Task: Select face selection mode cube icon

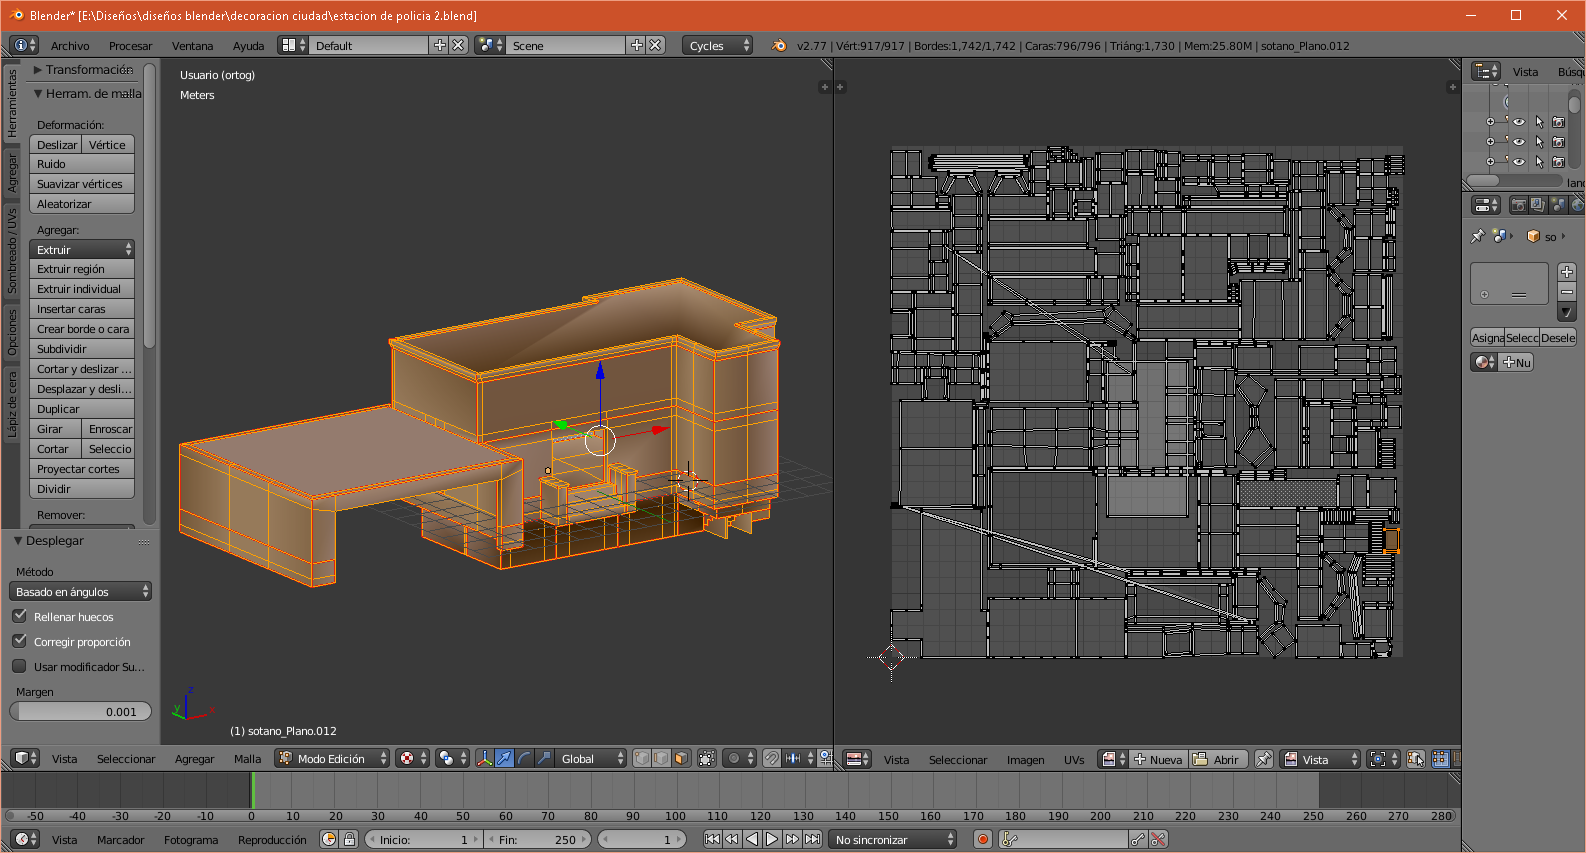Action: tap(681, 759)
